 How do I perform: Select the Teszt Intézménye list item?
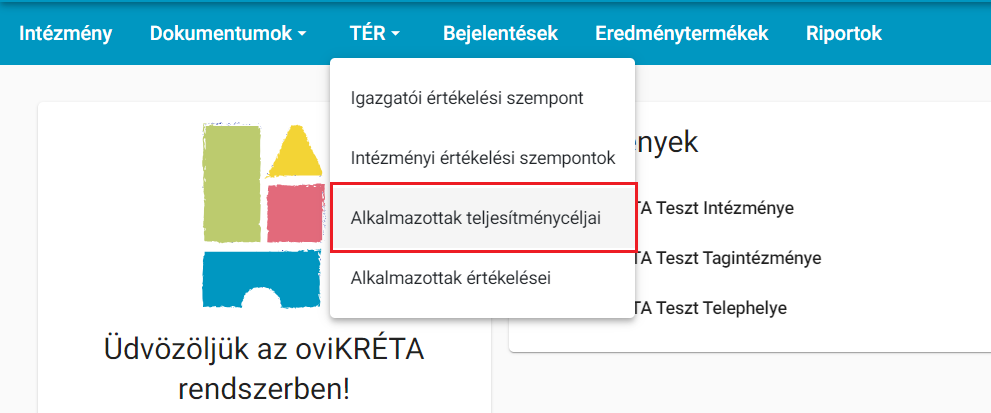(714, 208)
